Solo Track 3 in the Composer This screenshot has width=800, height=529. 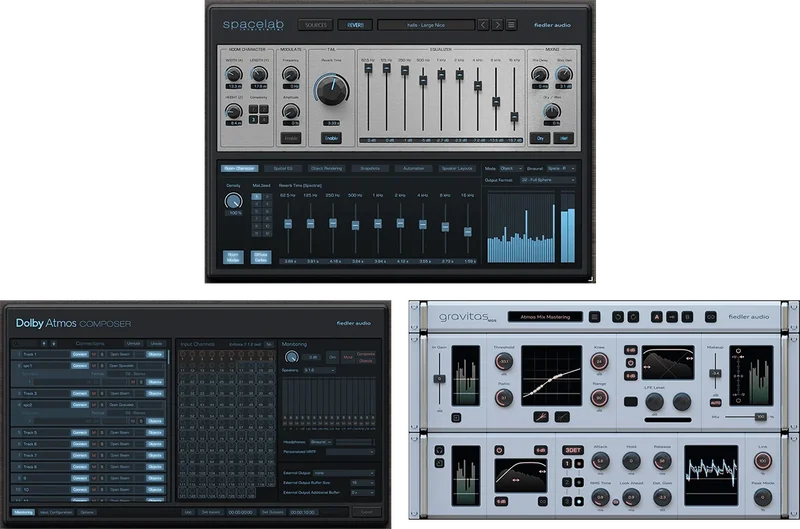(102, 393)
